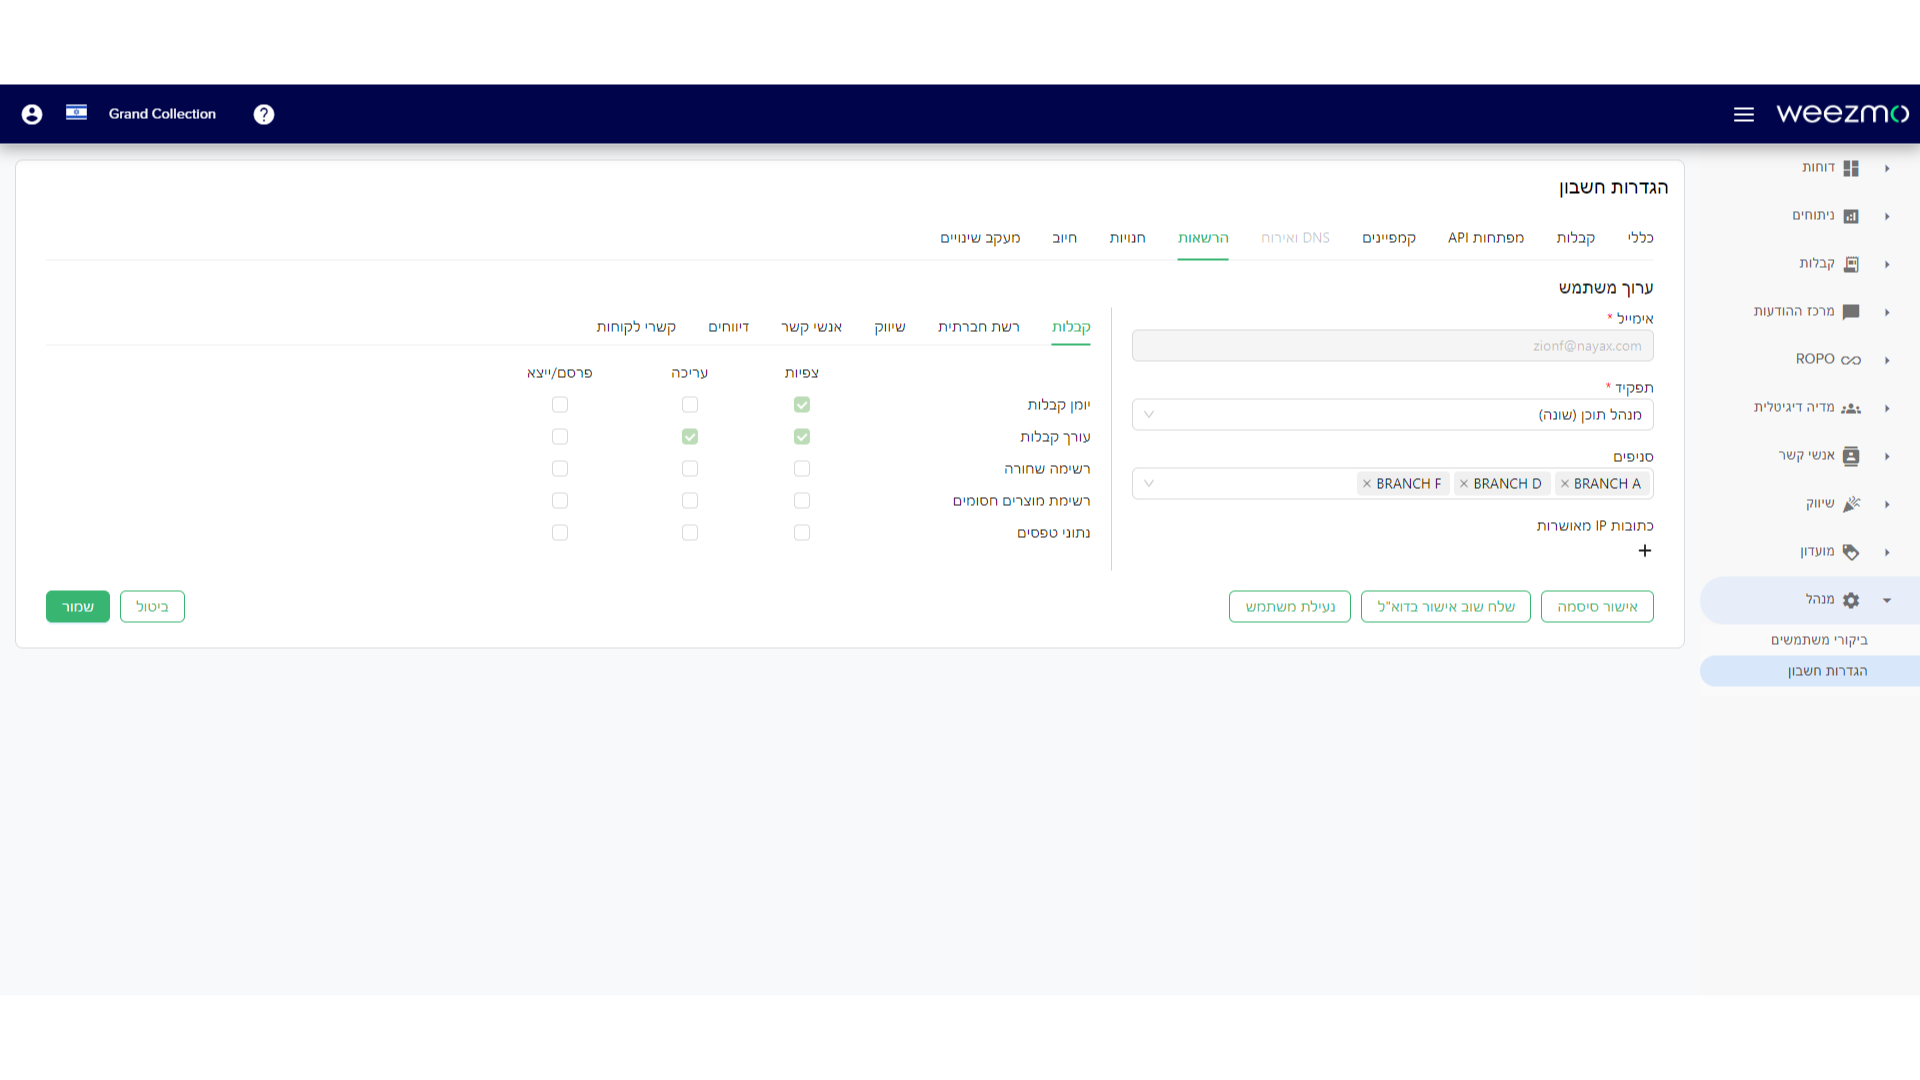Open the סניפים branches dropdown arrow
This screenshot has width=1920, height=1080.
(1149, 484)
